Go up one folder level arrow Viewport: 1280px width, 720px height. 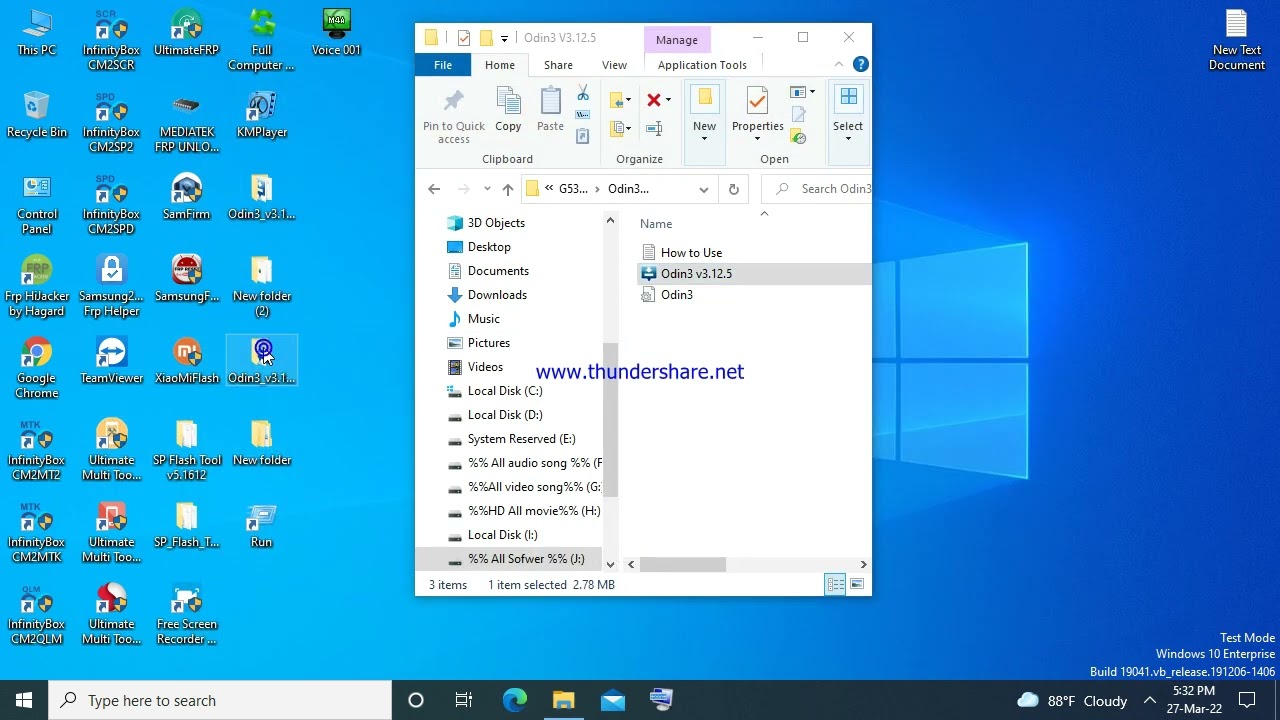coord(508,189)
